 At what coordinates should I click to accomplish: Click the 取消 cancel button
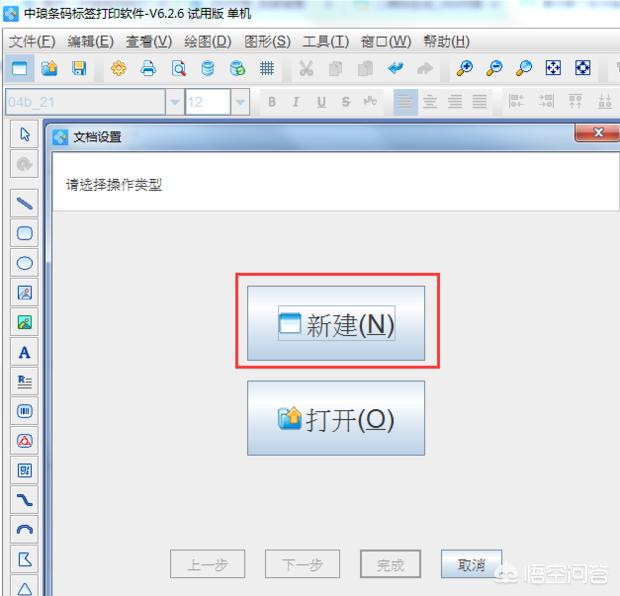pos(471,564)
